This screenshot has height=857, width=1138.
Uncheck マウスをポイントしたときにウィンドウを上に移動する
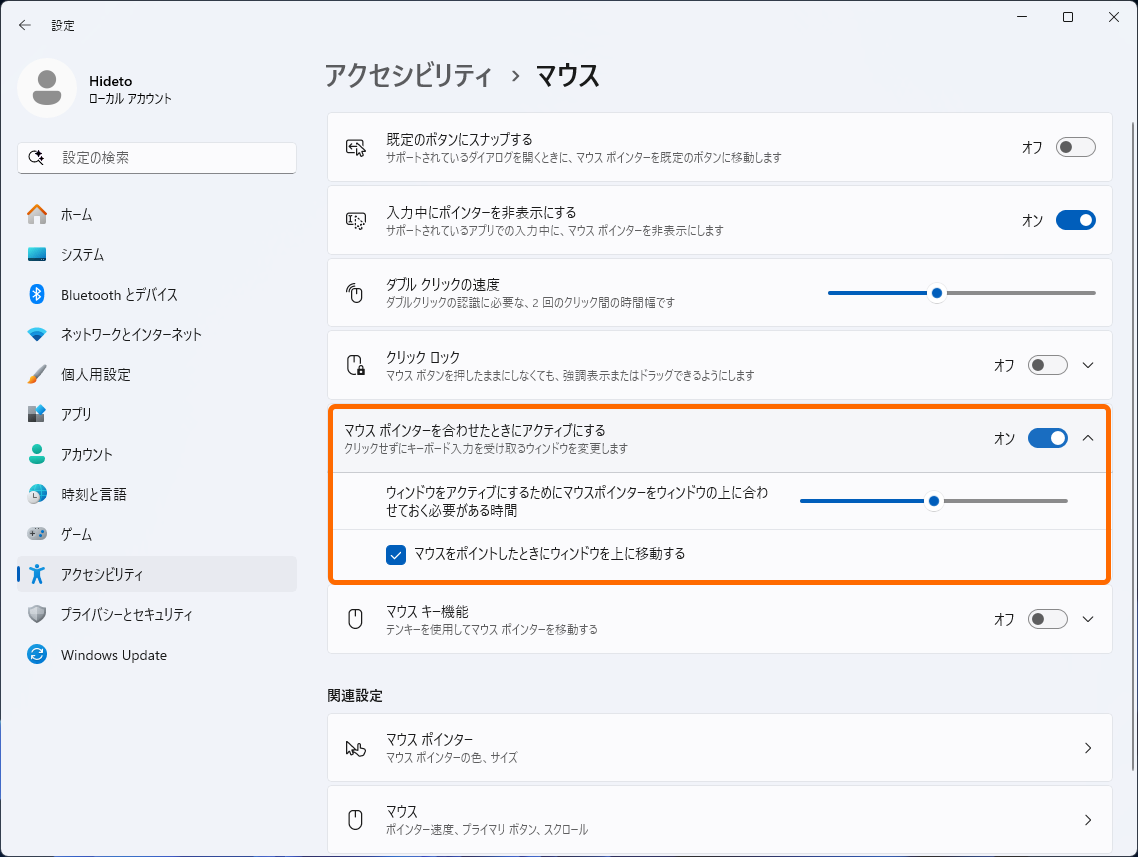pos(395,555)
